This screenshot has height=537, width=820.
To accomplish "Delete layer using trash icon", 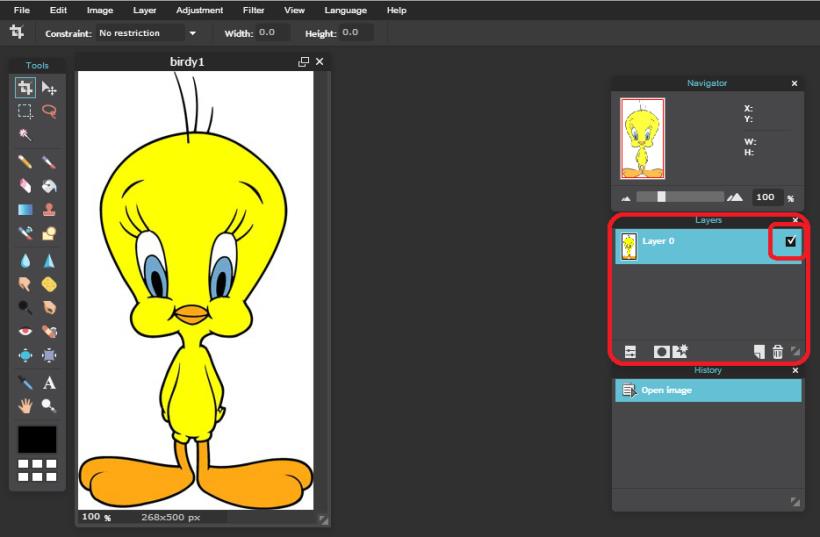I will (777, 351).
